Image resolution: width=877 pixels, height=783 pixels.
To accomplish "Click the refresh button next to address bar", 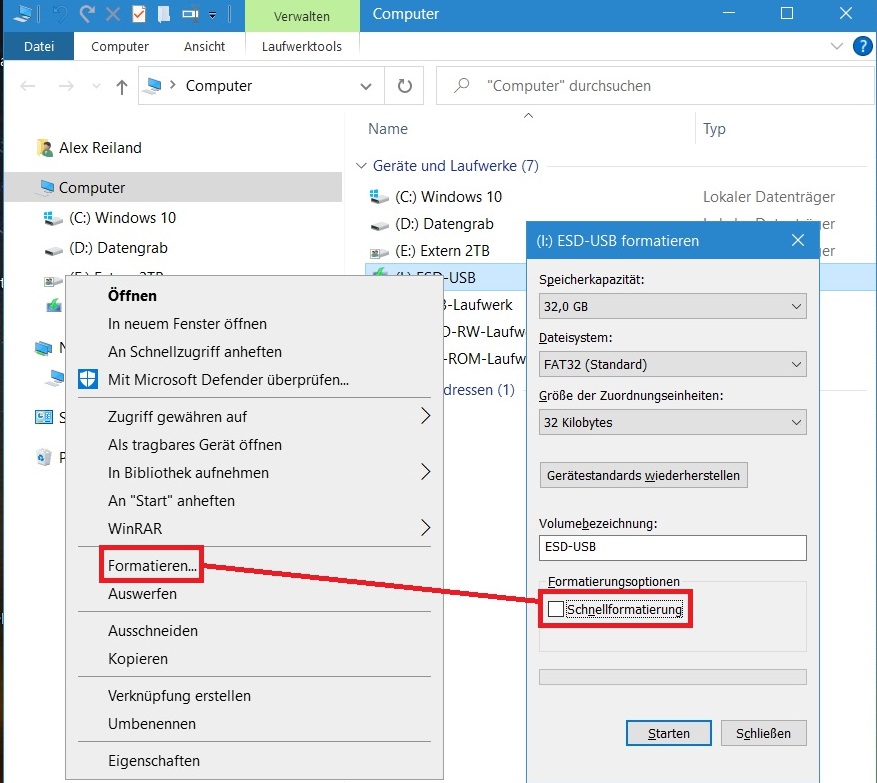I will pos(404,86).
